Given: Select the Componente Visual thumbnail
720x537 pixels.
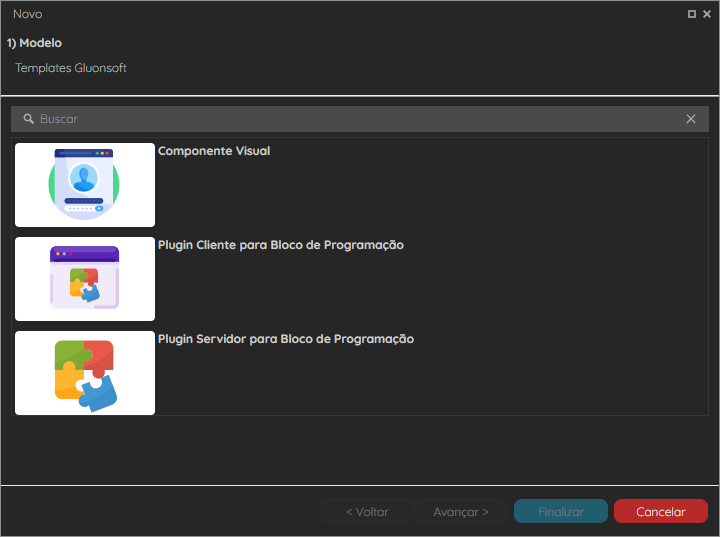Looking at the screenshot, I should pos(85,185).
